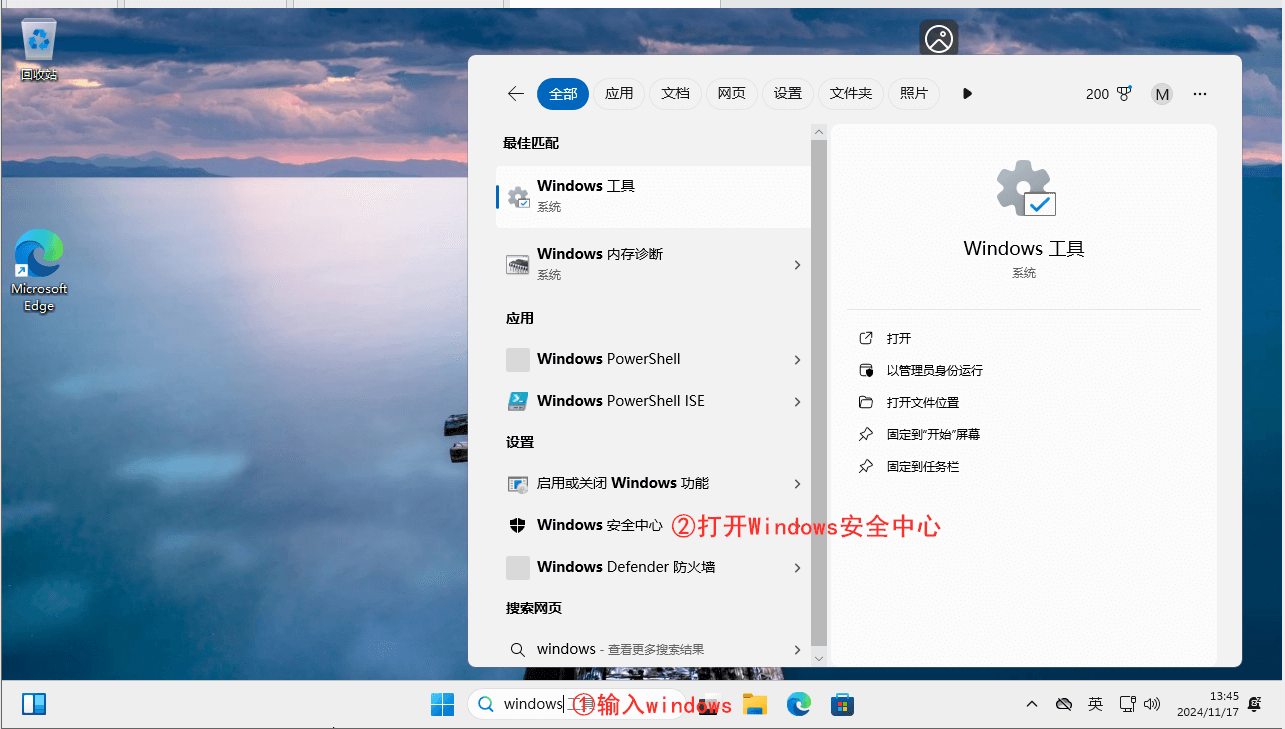
Task: Open the windows web search suggestion
Action: pyautogui.click(x=653, y=649)
